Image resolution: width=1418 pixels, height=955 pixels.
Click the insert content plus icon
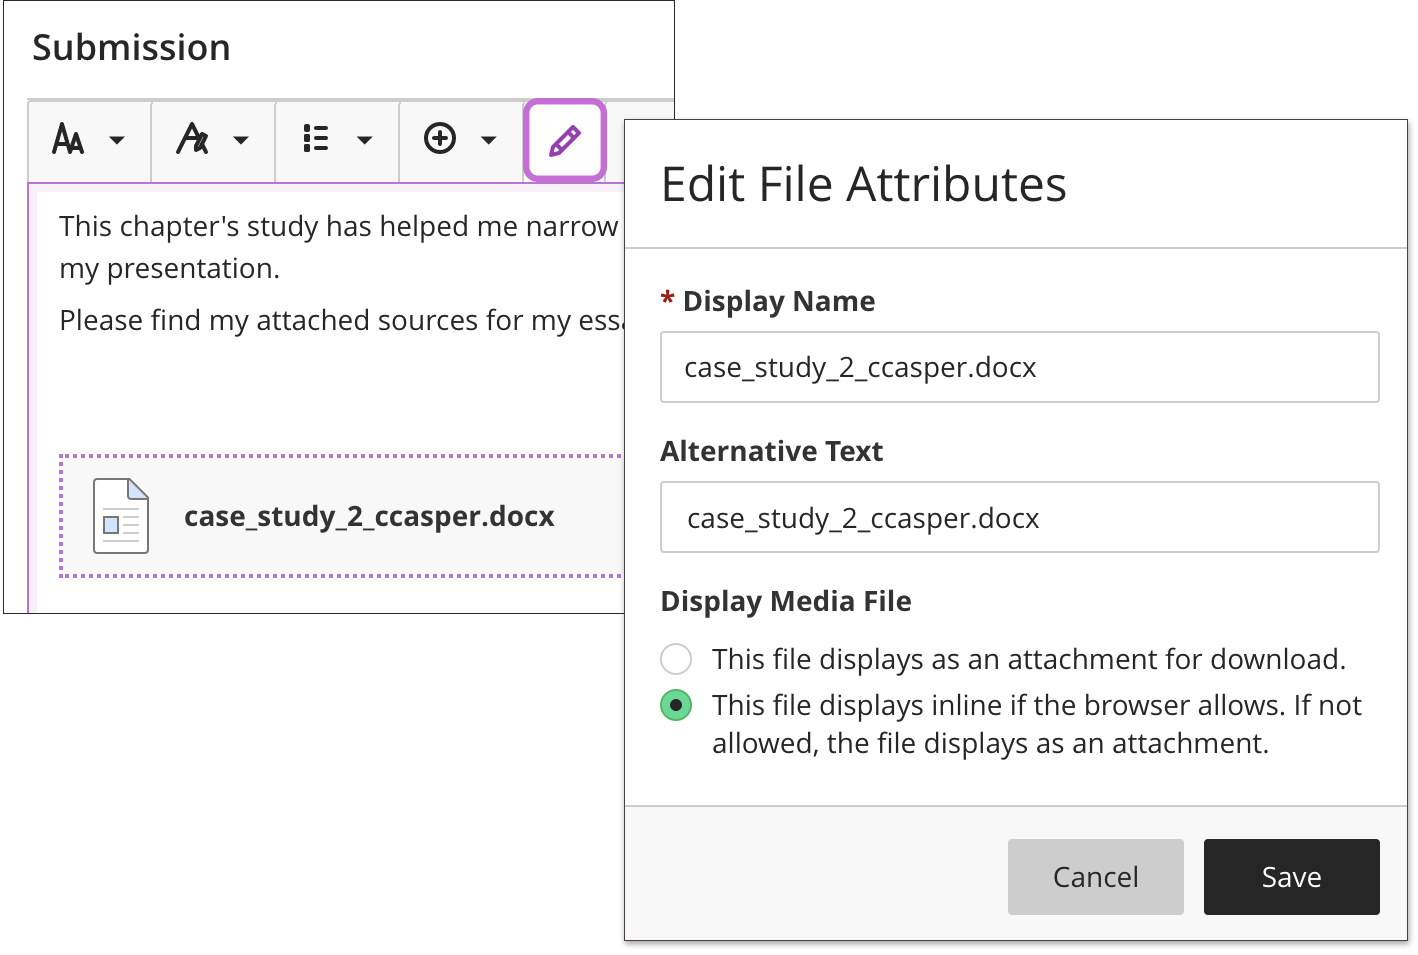pyautogui.click(x=440, y=139)
